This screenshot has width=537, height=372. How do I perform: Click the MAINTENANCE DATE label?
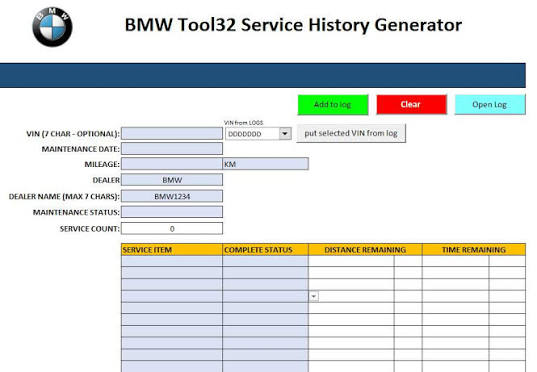(x=80, y=149)
